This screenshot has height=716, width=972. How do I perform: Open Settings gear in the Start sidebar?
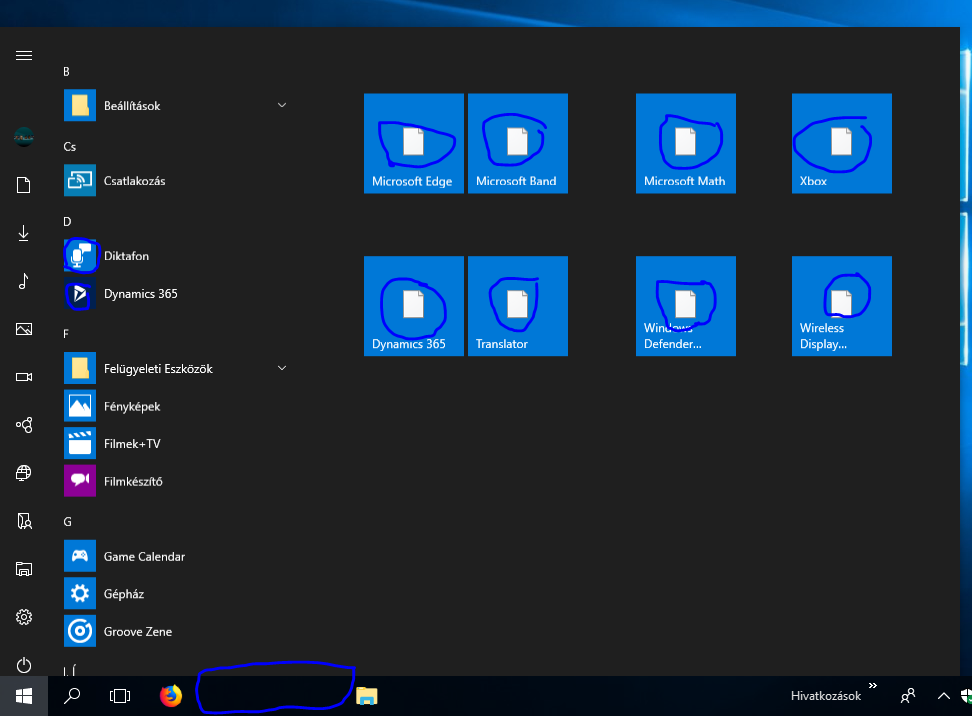click(x=24, y=617)
